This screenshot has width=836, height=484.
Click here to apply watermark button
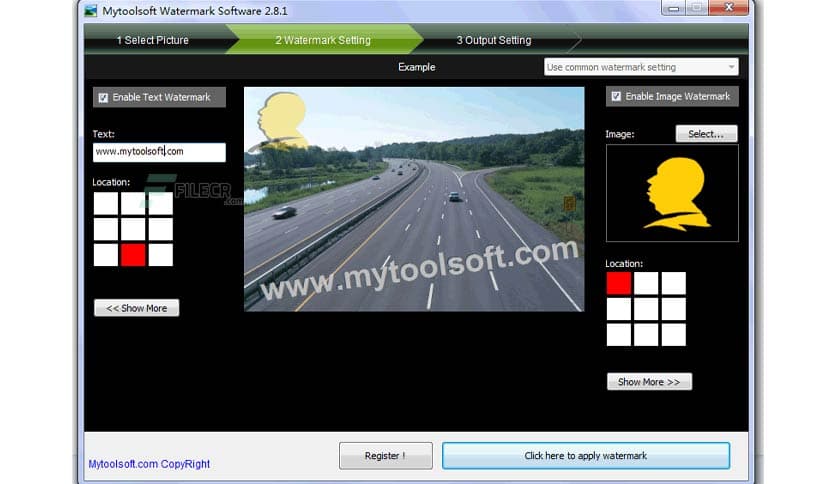(x=586, y=456)
